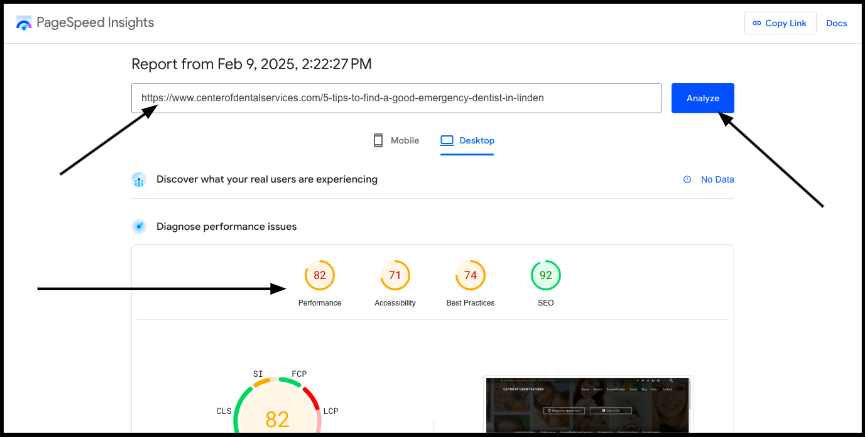
Task: Click the Accessibility label
Action: (395, 303)
